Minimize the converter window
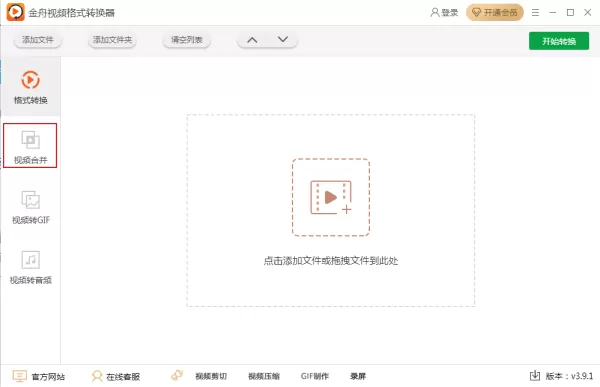 point(553,13)
